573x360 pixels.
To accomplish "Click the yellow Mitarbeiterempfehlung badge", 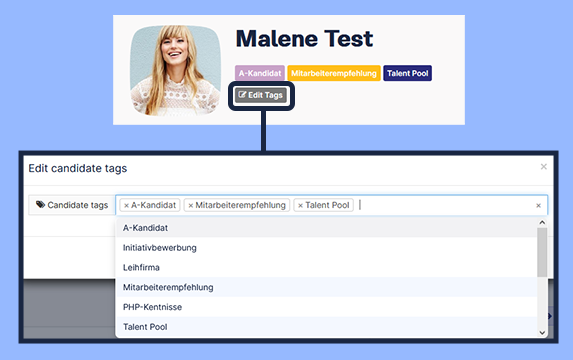I will point(334,73).
